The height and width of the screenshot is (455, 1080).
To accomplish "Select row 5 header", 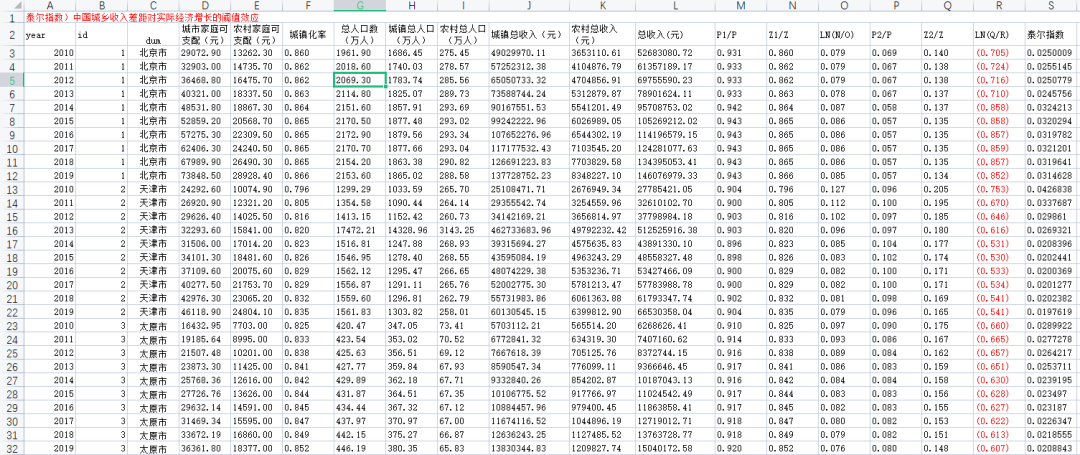I will (12, 80).
